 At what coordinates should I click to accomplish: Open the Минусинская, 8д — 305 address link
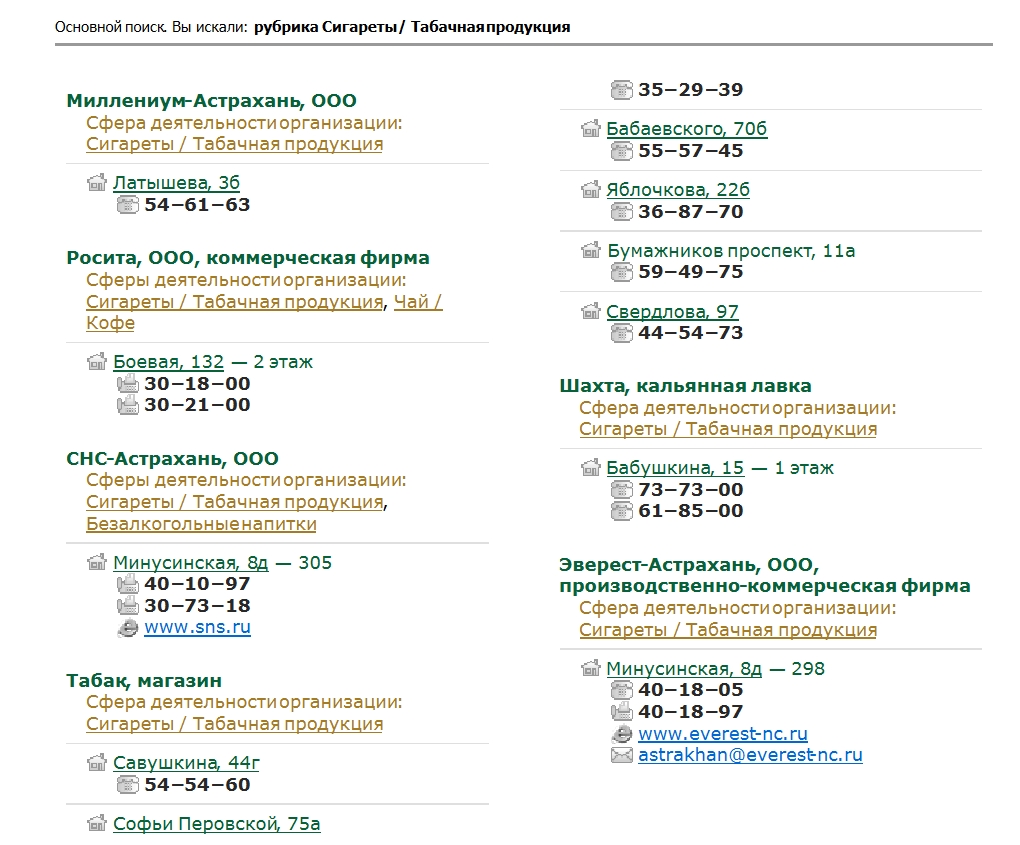(x=191, y=563)
